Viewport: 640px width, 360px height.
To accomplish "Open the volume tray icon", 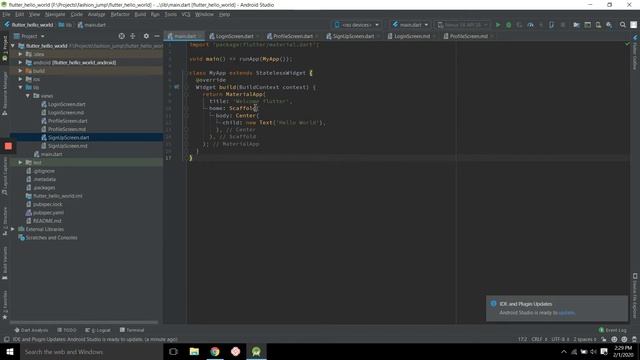I will (x=593, y=351).
